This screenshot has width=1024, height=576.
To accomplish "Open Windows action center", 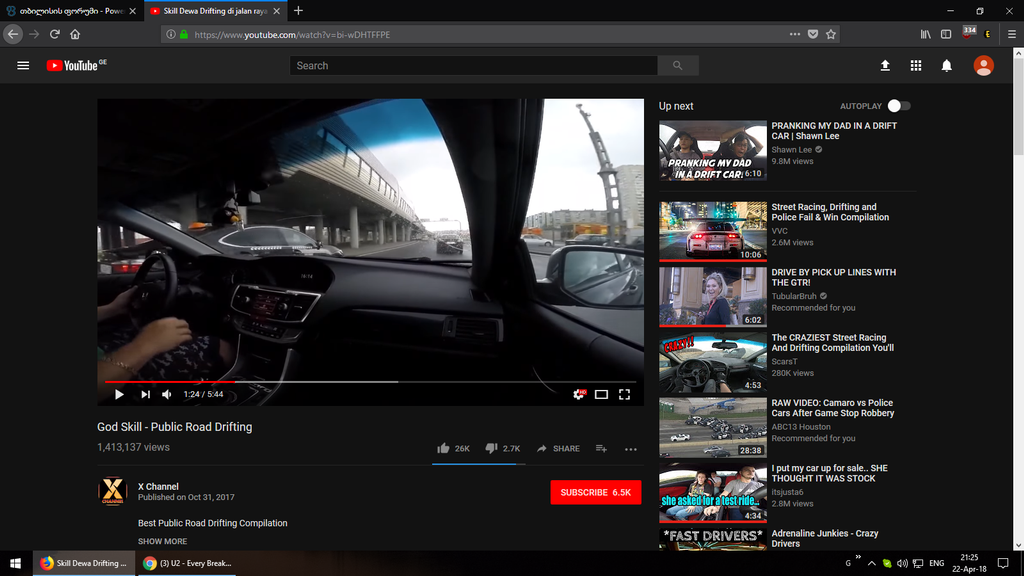I will 1003,563.
